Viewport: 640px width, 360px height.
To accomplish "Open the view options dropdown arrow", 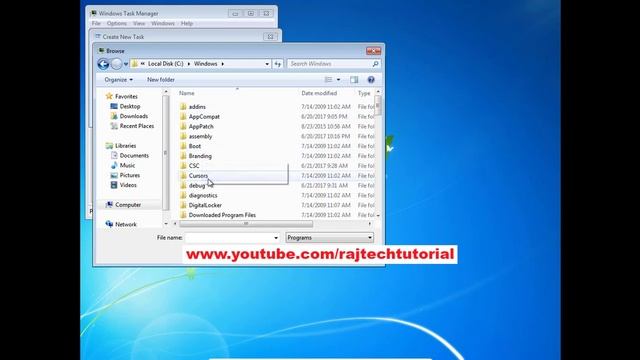I will point(338,80).
